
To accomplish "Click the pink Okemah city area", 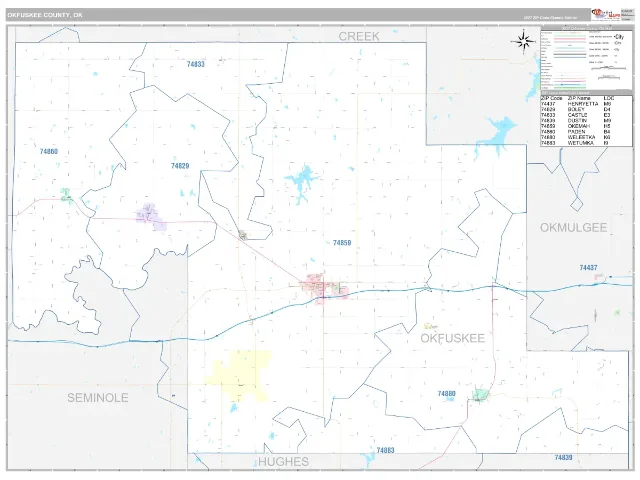I will point(324,287).
